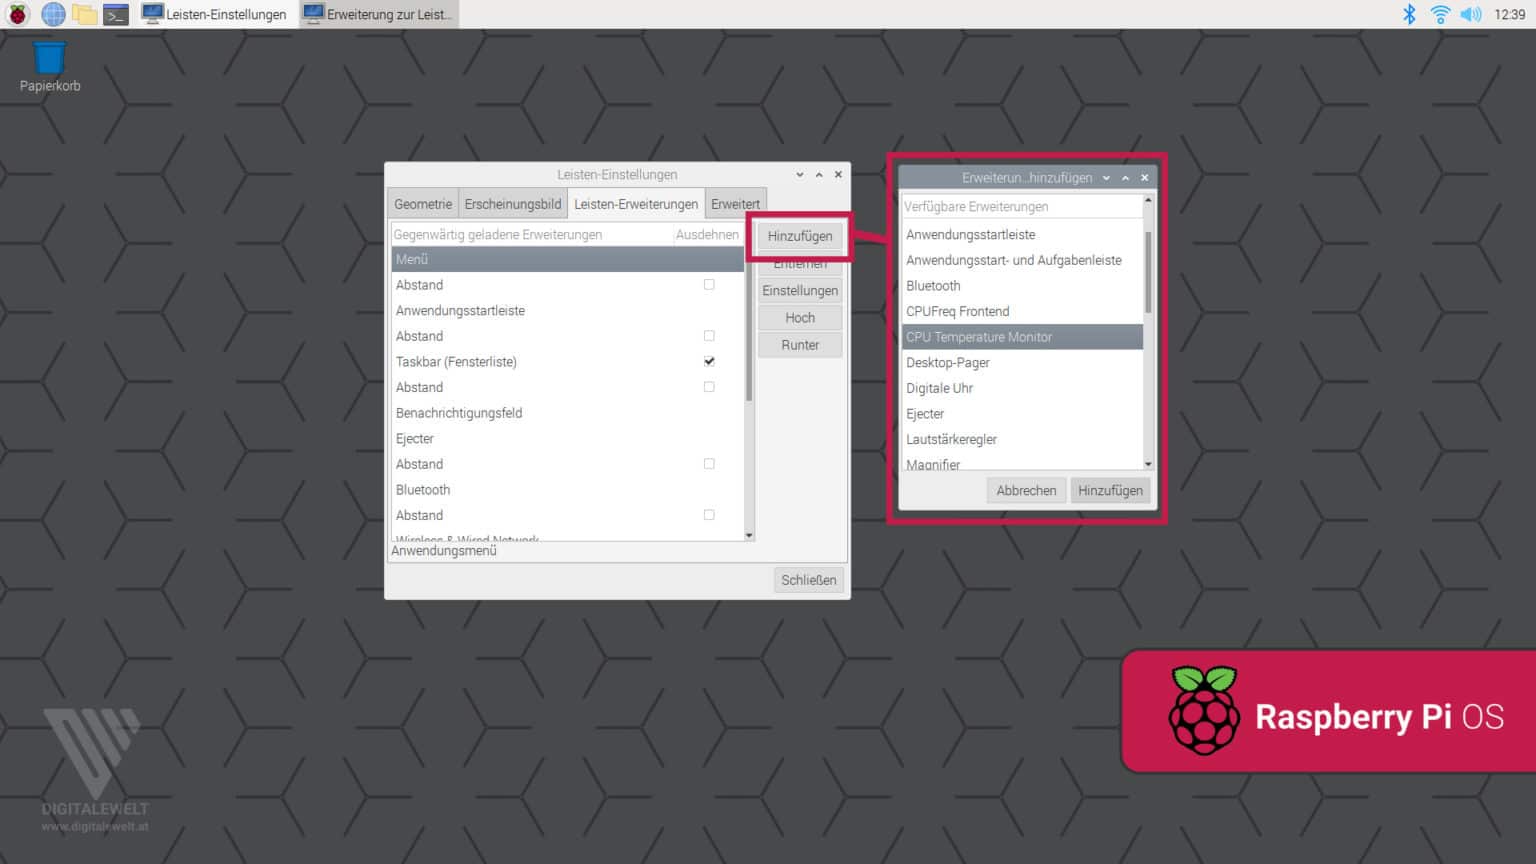Open the Raspberry Pi main menu
Screen dimensions: 1536x864
pyautogui.click(x=18, y=14)
